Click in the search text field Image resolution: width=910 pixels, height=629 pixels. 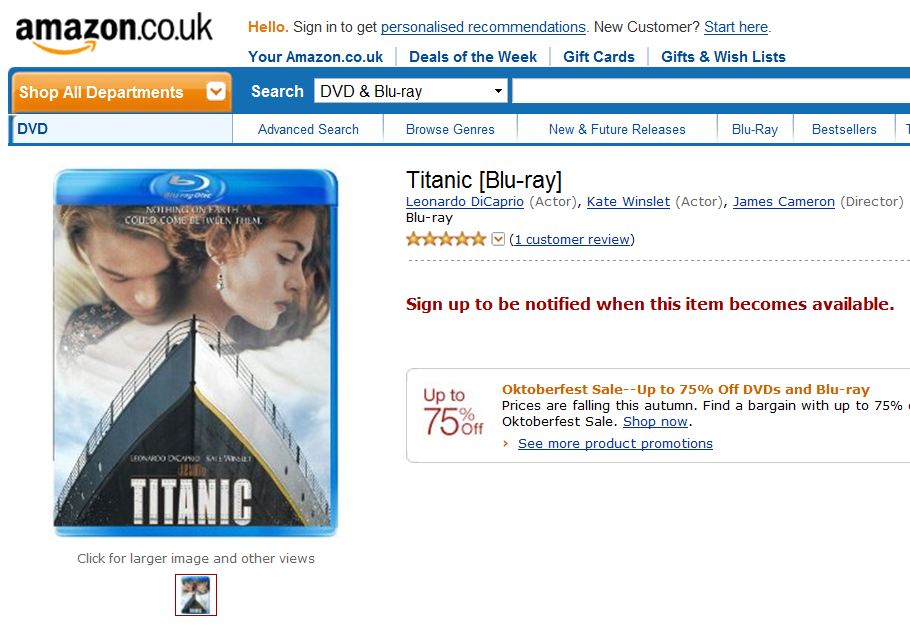click(x=710, y=91)
